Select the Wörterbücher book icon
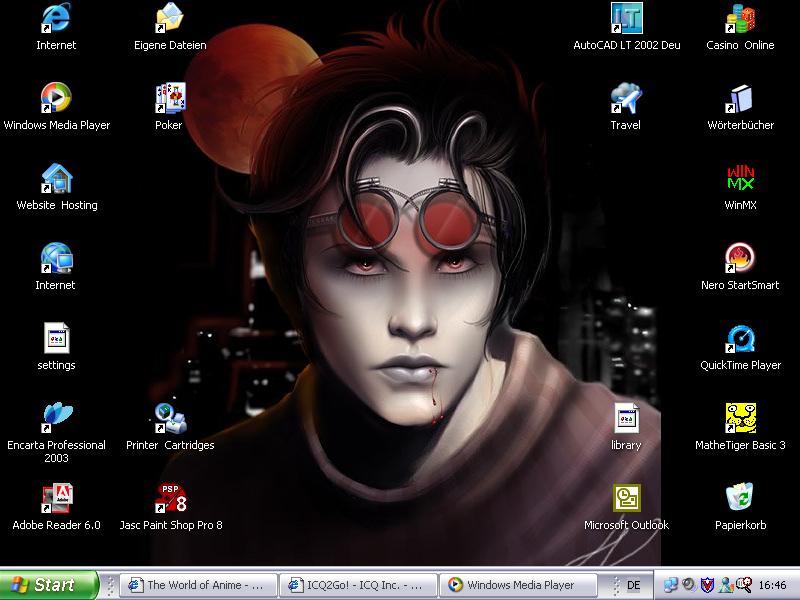The height and width of the screenshot is (600, 800). click(x=740, y=97)
